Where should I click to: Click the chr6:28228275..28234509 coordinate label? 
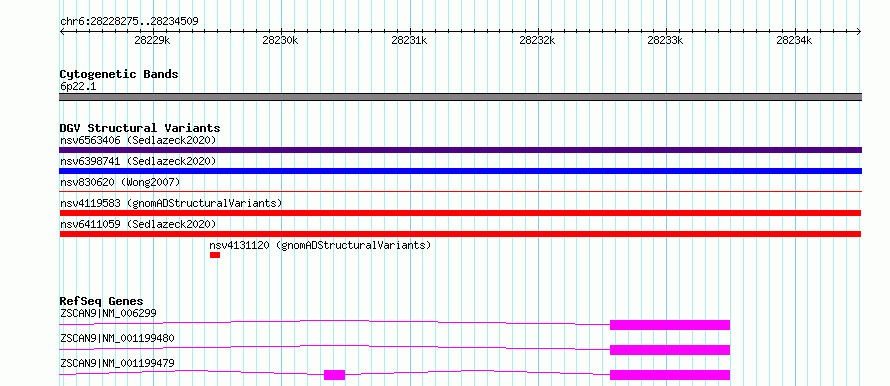[x=129, y=22]
